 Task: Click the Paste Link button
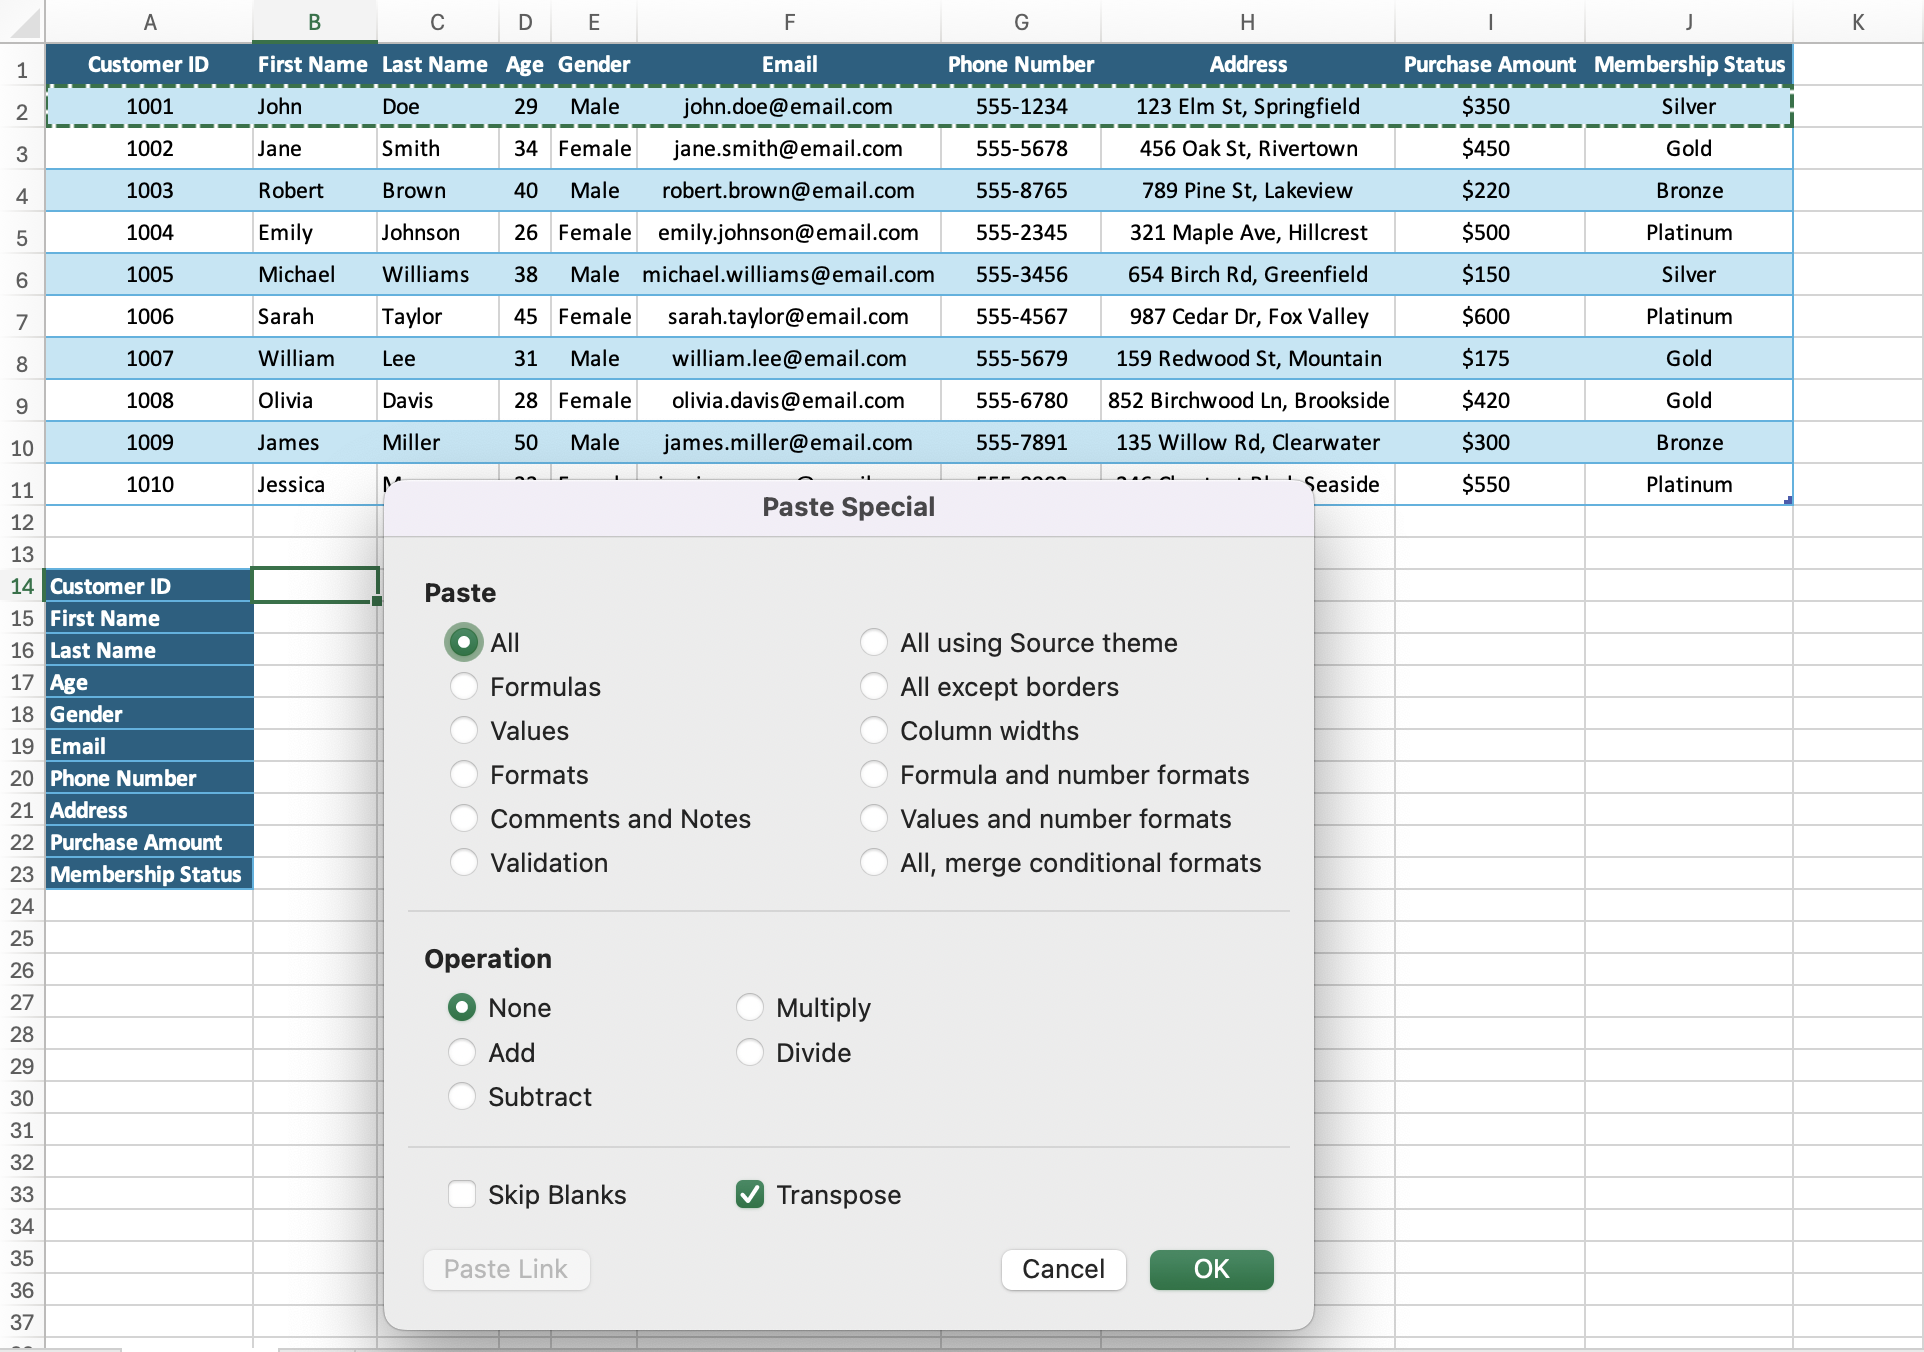click(506, 1270)
